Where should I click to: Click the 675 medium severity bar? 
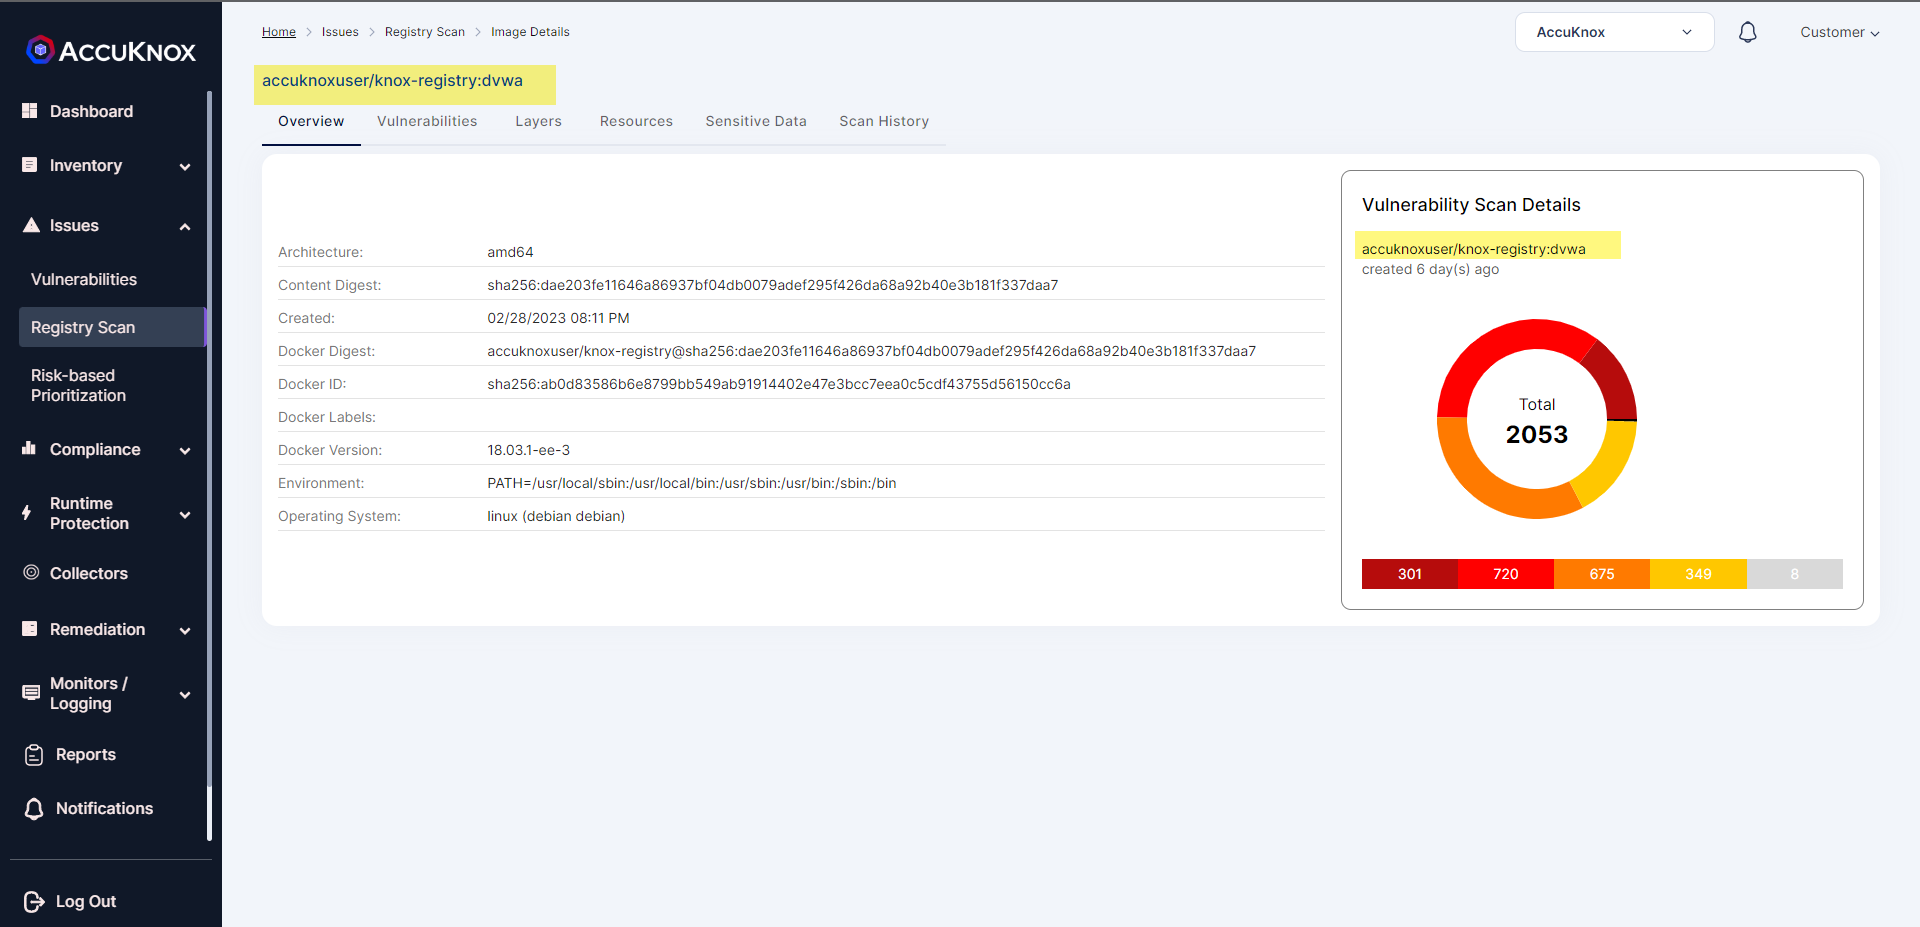pos(1602,574)
